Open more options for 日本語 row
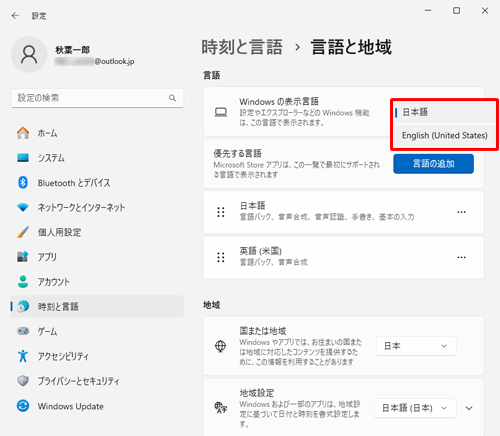The height and width of the screenshot is (436, 500). pos(461,212)
